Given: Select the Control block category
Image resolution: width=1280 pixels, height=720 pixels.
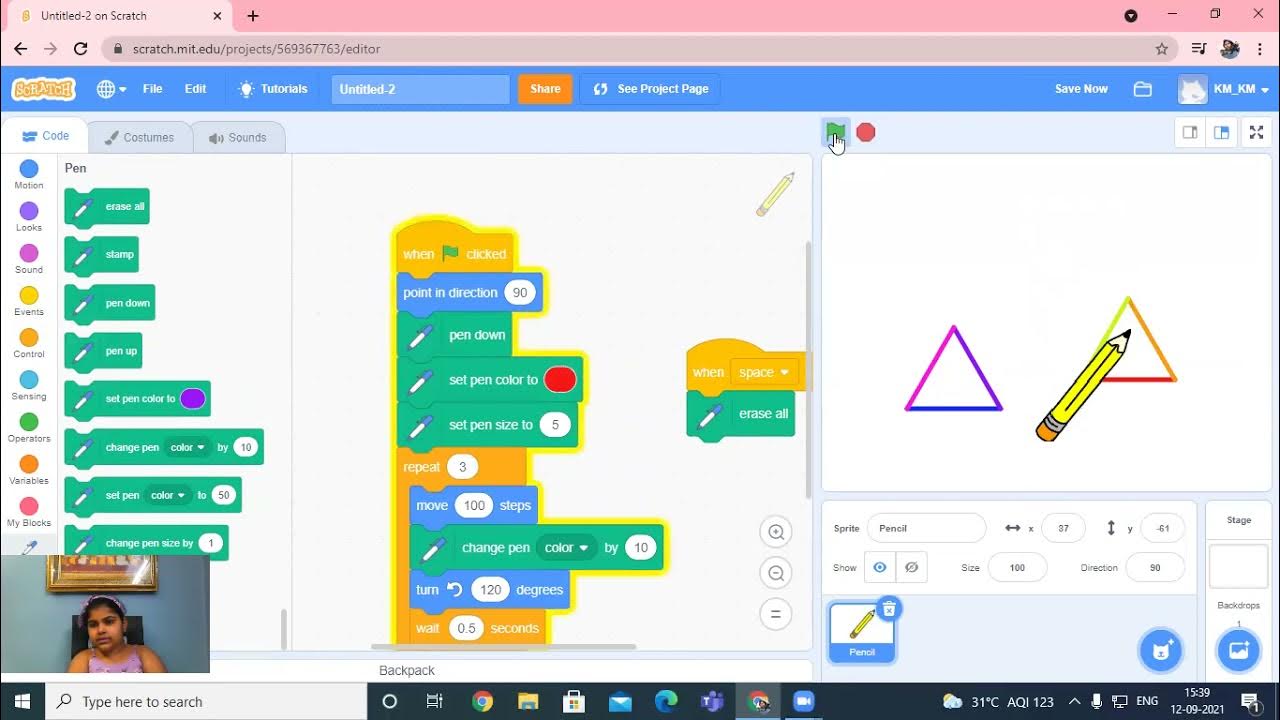Looking at the screenshot, I should coord(29,343).
